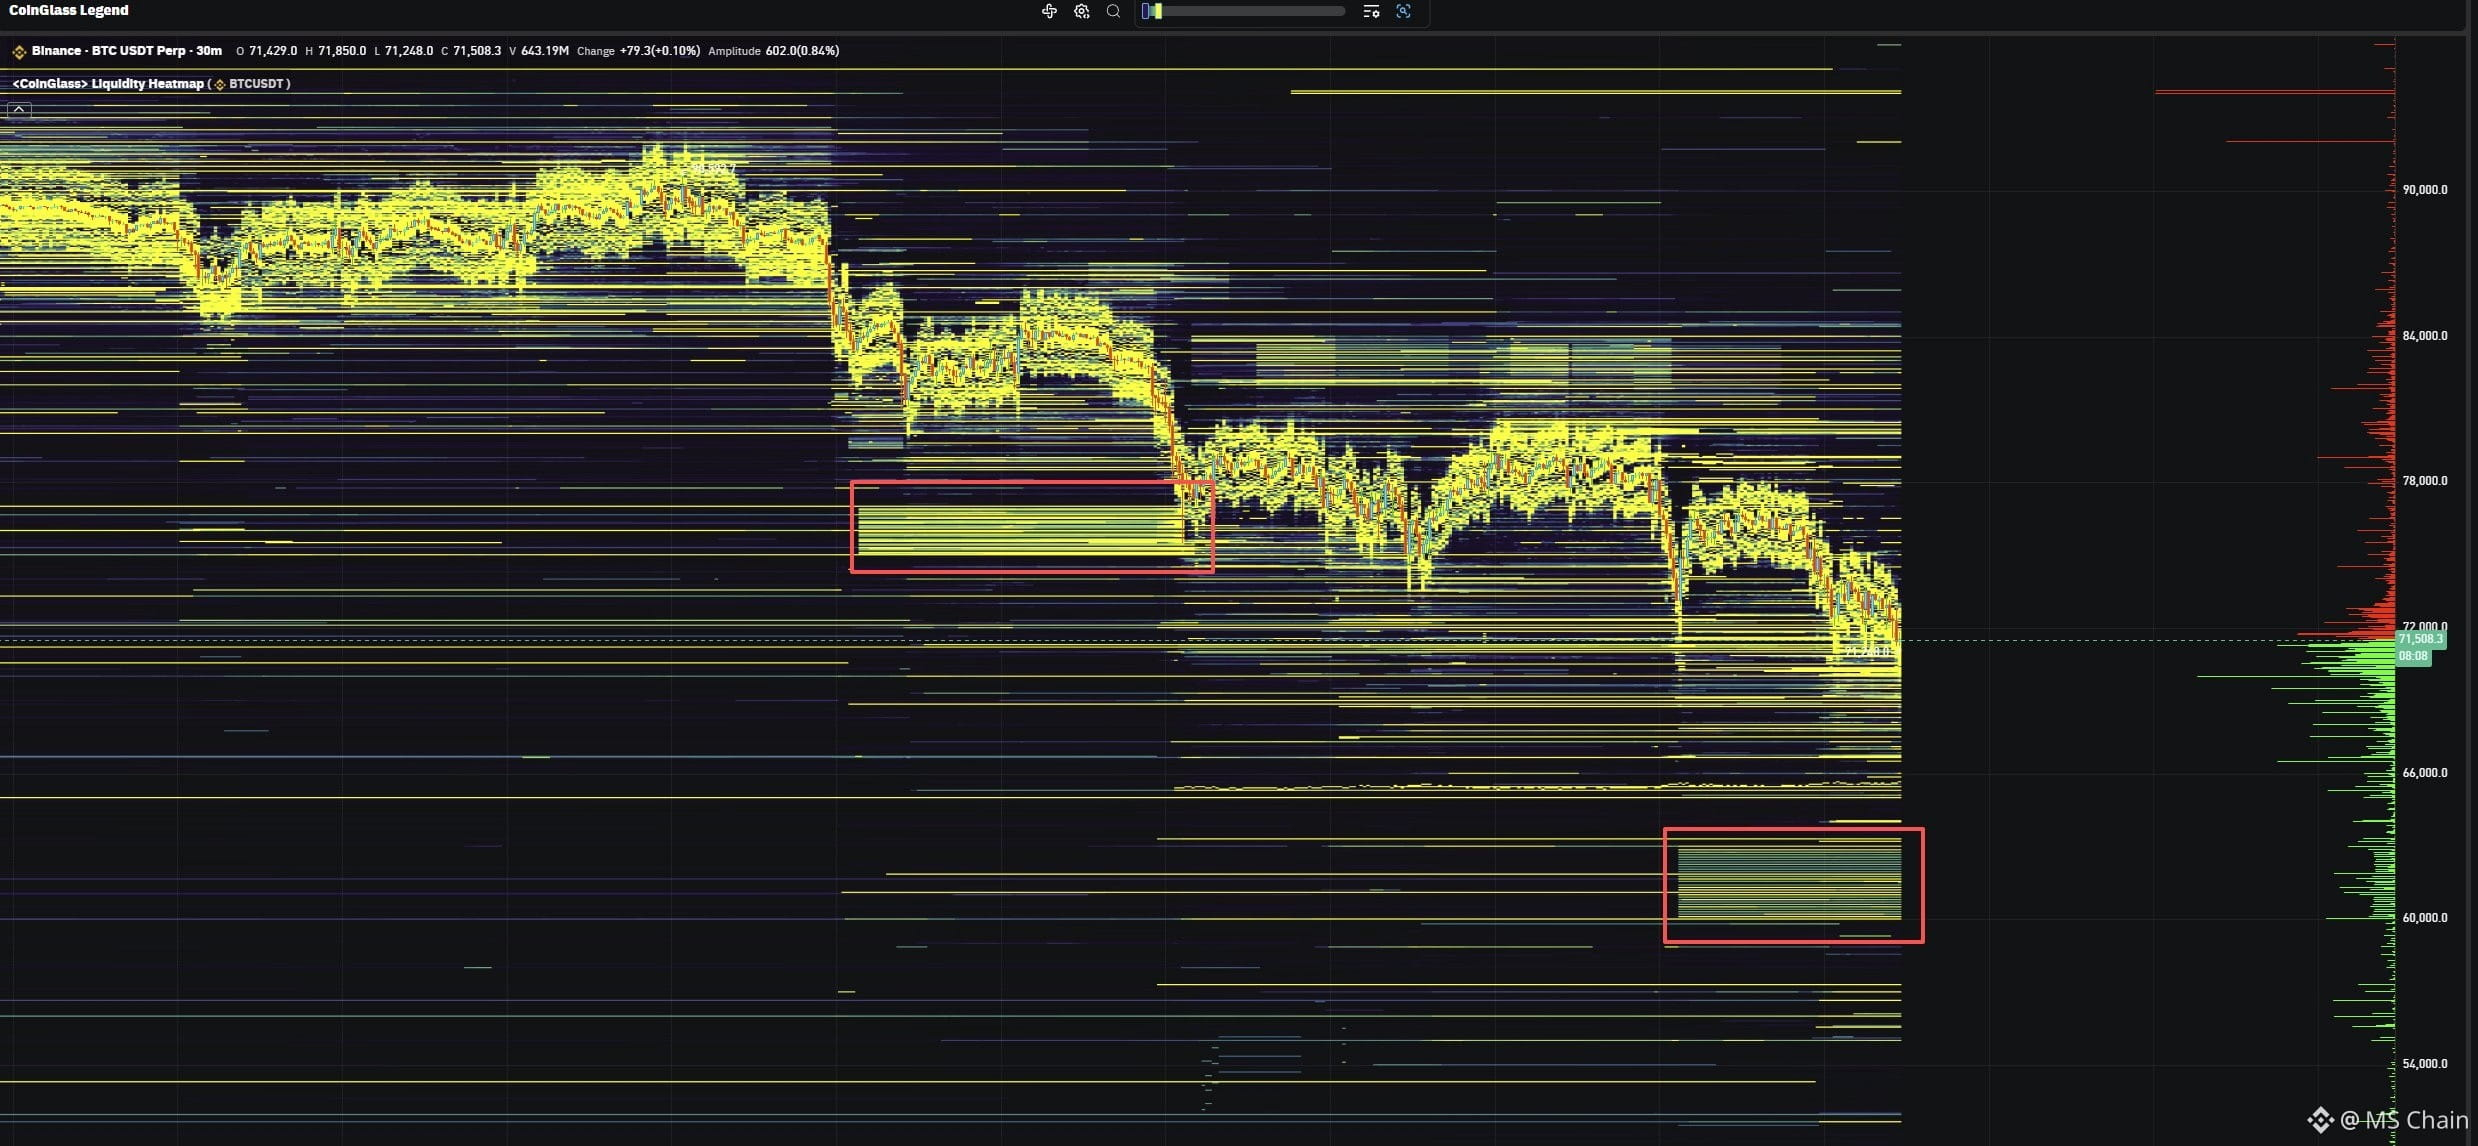Adjust the heatmap intensity slider yellow handle
This screenshot has width=2478, height=1146.
click(1158, 11)
